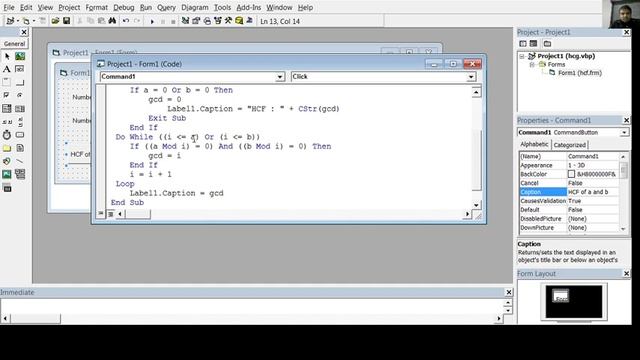This screenshot has width=640, height=360.
Task: Toggle Procedure View button in code window corner
Action: pyautogui.click(x=101, y=213)
